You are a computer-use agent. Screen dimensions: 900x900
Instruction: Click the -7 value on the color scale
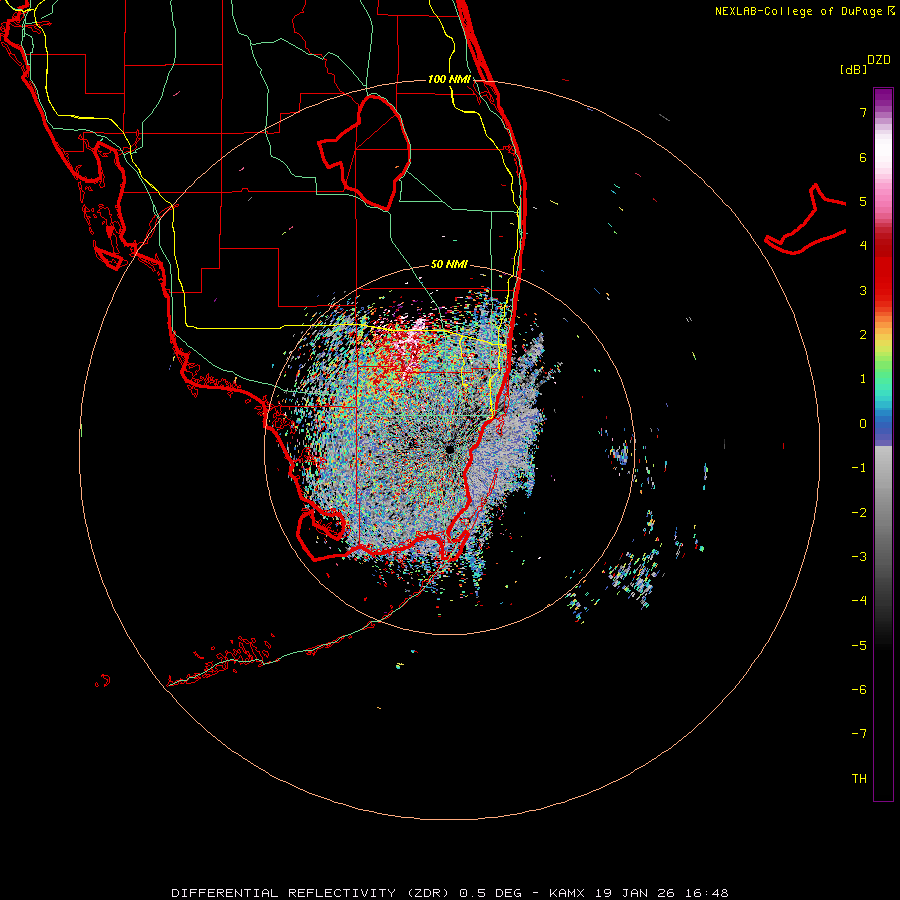click(x=859, y=734)
